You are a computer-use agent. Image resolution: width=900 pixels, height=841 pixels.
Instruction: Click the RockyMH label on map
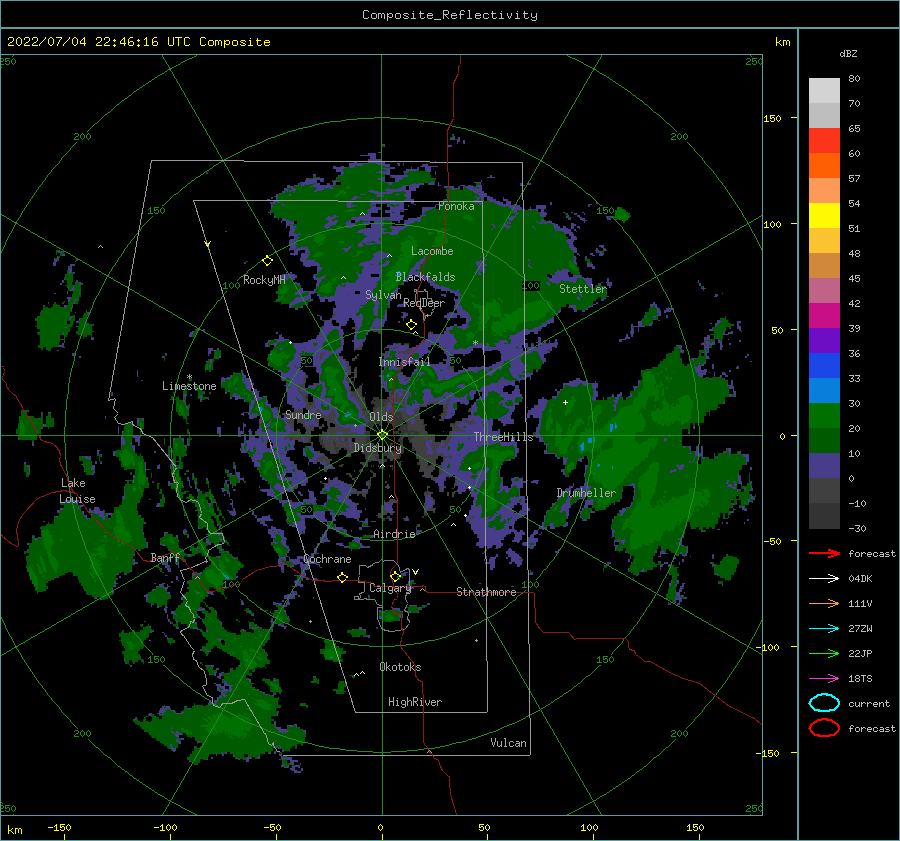pyautogui.click(x=264, y=280)
